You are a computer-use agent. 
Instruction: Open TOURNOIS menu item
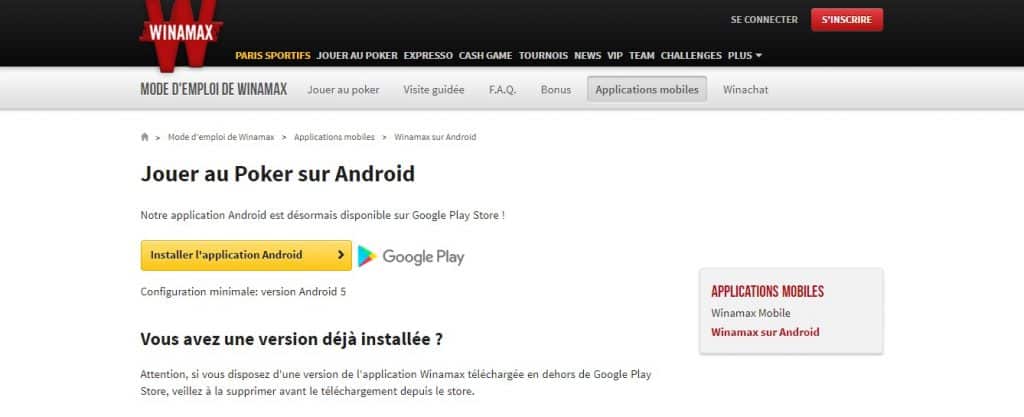pyautogui.click(x=543, y=55)
